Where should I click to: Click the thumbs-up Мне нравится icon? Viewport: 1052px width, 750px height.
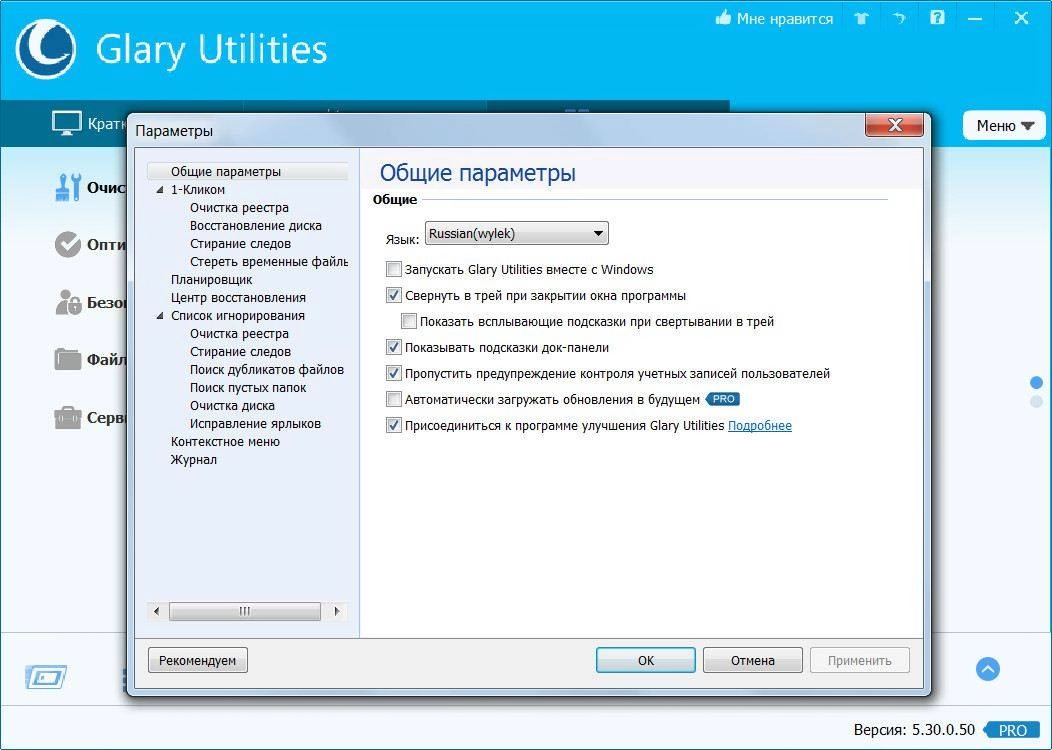pos(723,18)
